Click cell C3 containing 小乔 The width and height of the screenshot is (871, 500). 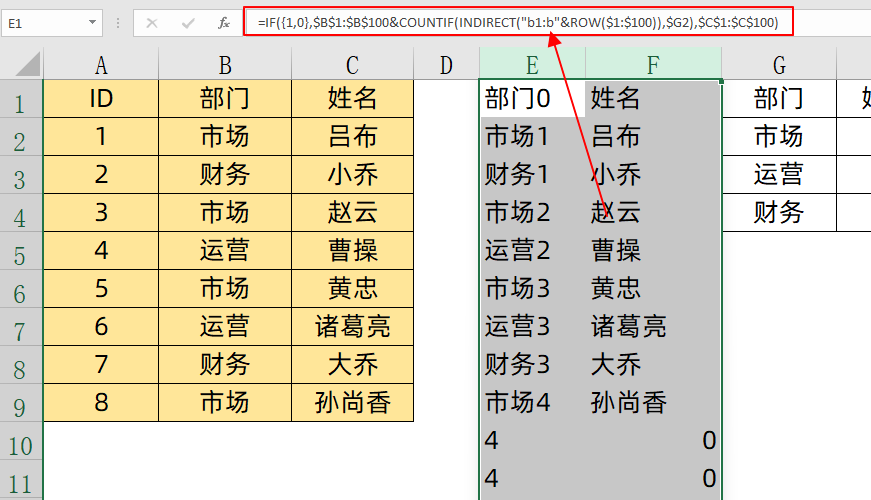(x=352, y=174)
